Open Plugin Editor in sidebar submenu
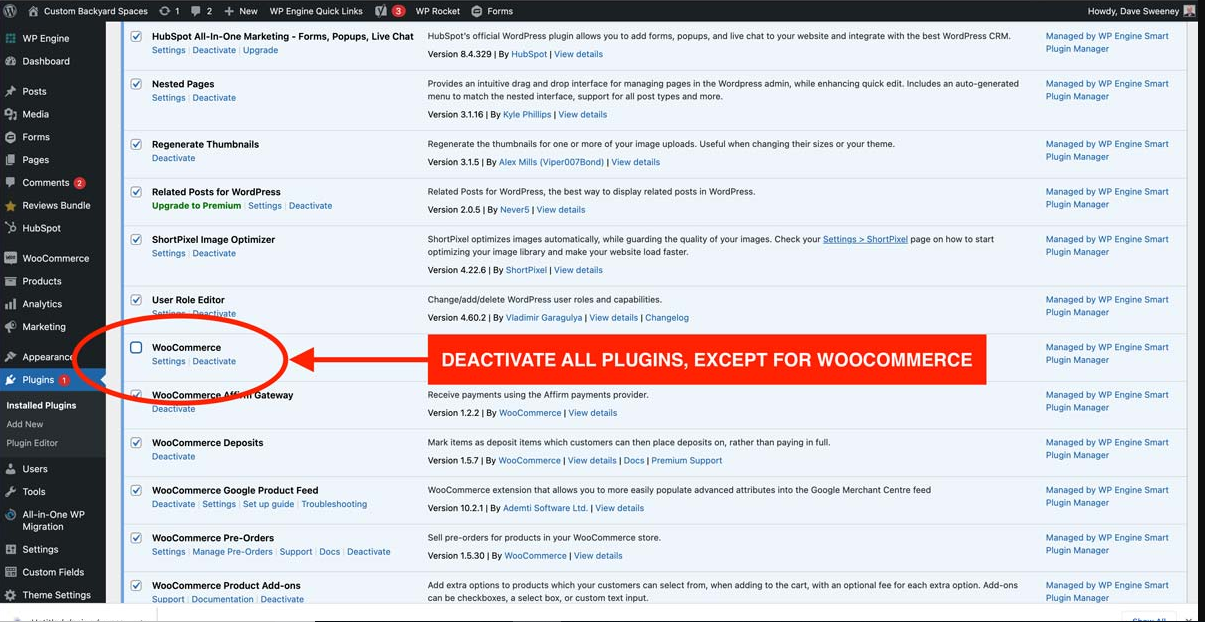The width and height of the screenshot is (1205, 622). pos(32,443)
